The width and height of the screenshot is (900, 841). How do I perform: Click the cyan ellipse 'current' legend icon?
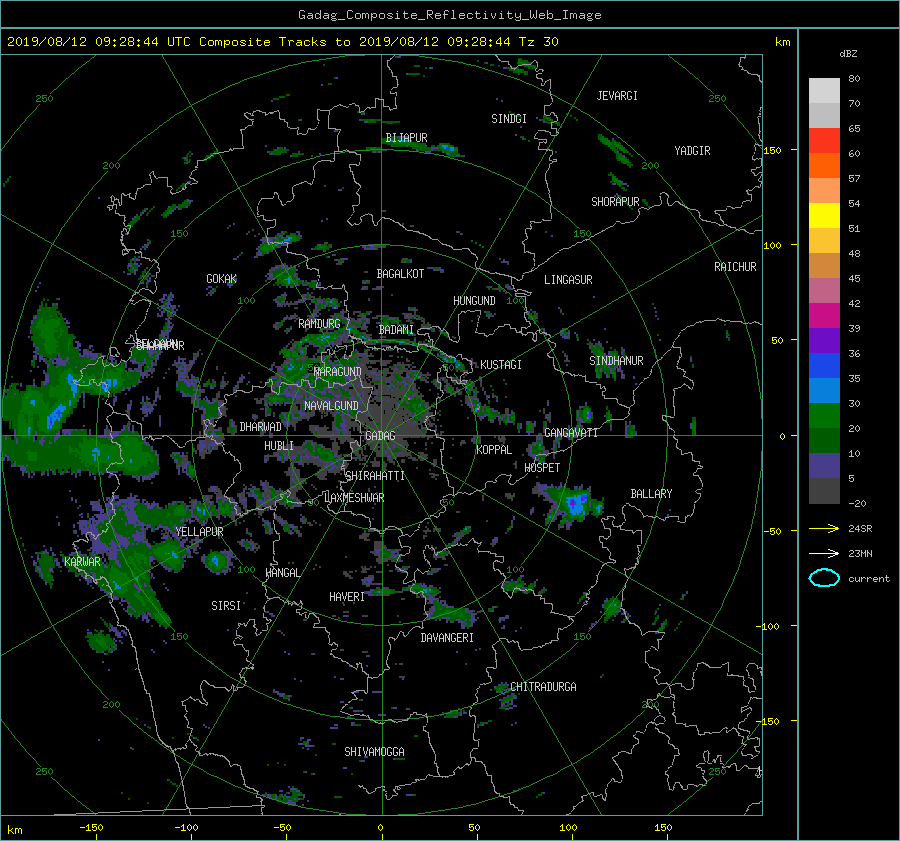coord(824,578)
